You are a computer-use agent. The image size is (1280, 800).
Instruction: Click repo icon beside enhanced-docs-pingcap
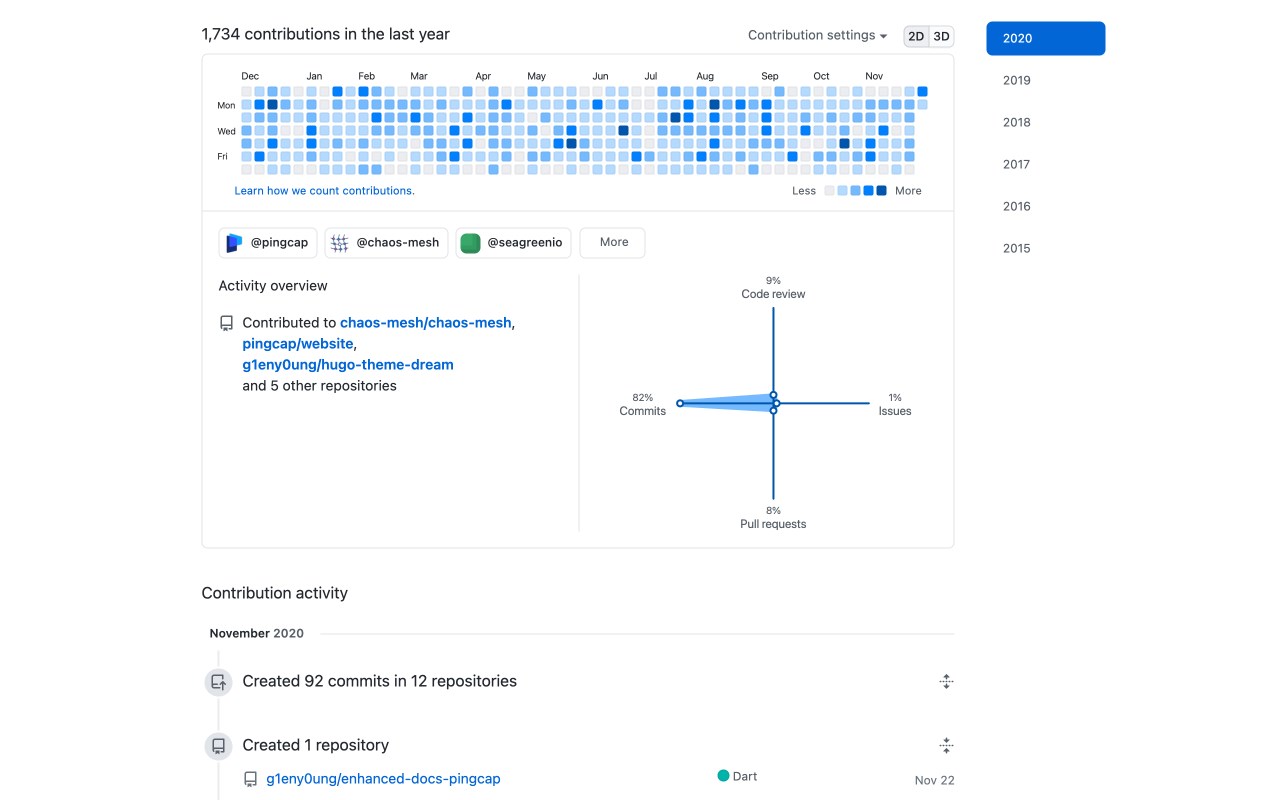coord(251,779)
